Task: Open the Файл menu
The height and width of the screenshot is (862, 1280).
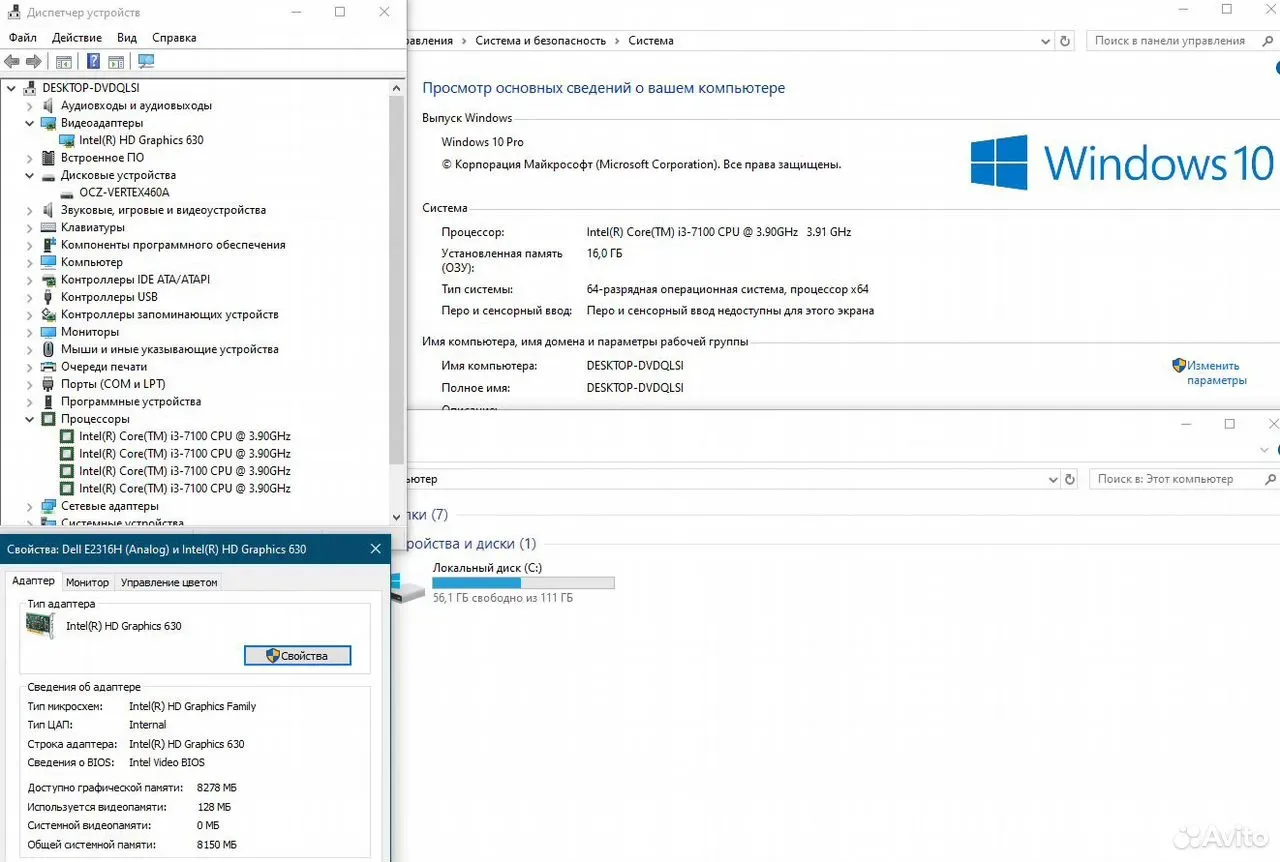Action: (x=22, y=38)
